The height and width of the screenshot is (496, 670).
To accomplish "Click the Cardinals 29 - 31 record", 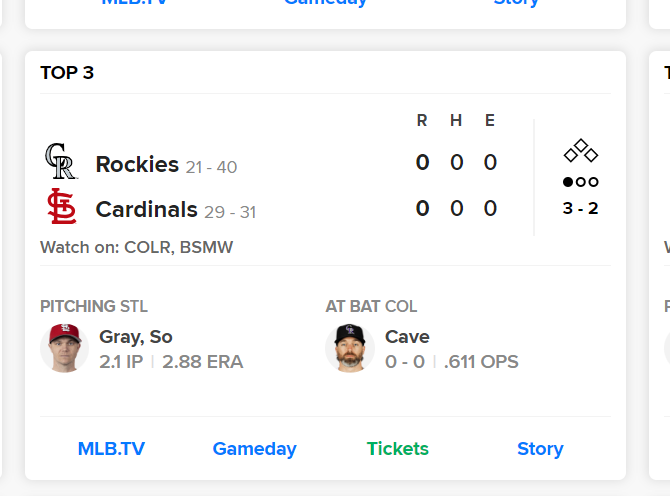I will point(230,212).
